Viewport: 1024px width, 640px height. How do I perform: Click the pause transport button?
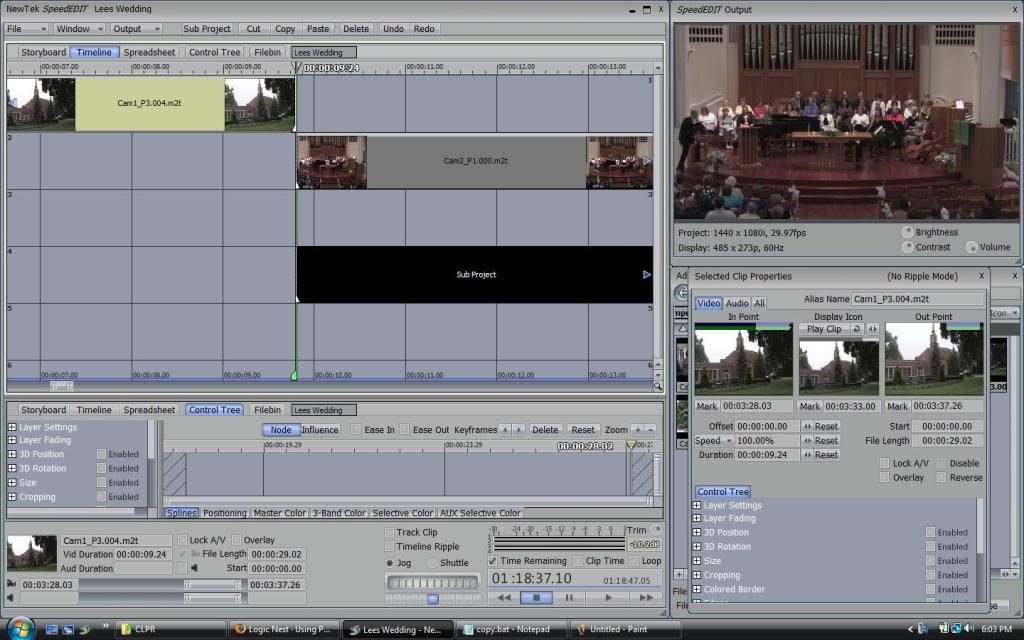click(x=569, y=598)
